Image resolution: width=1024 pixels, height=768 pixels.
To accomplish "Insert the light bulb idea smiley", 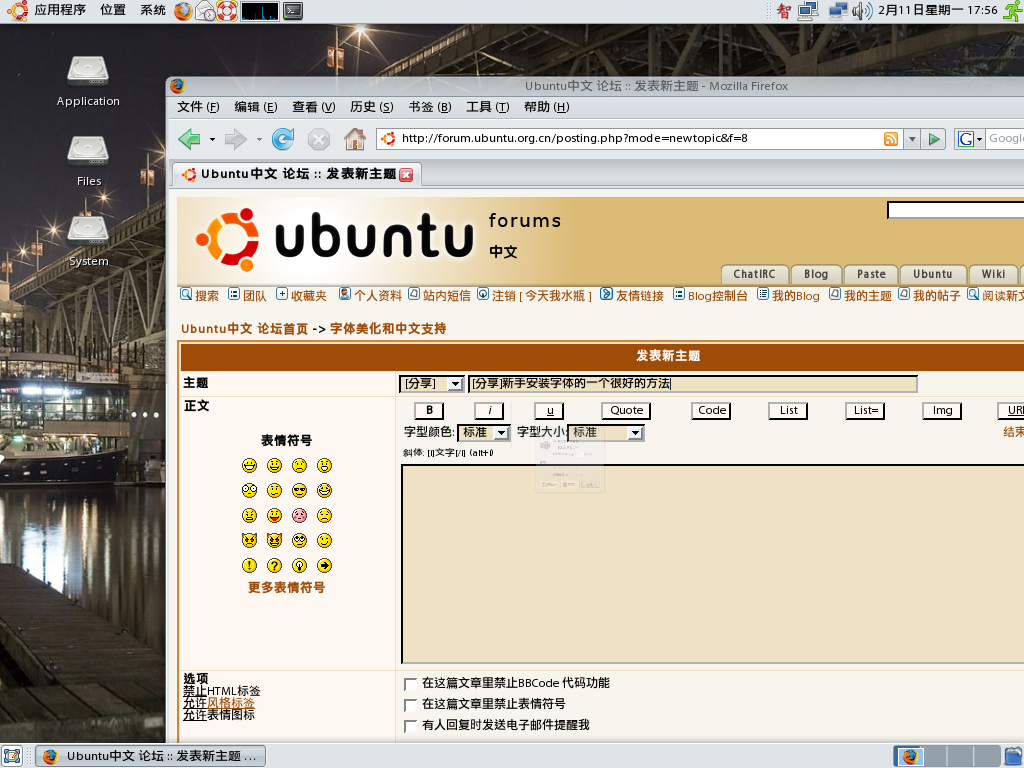I will click(x=299, y=566).
